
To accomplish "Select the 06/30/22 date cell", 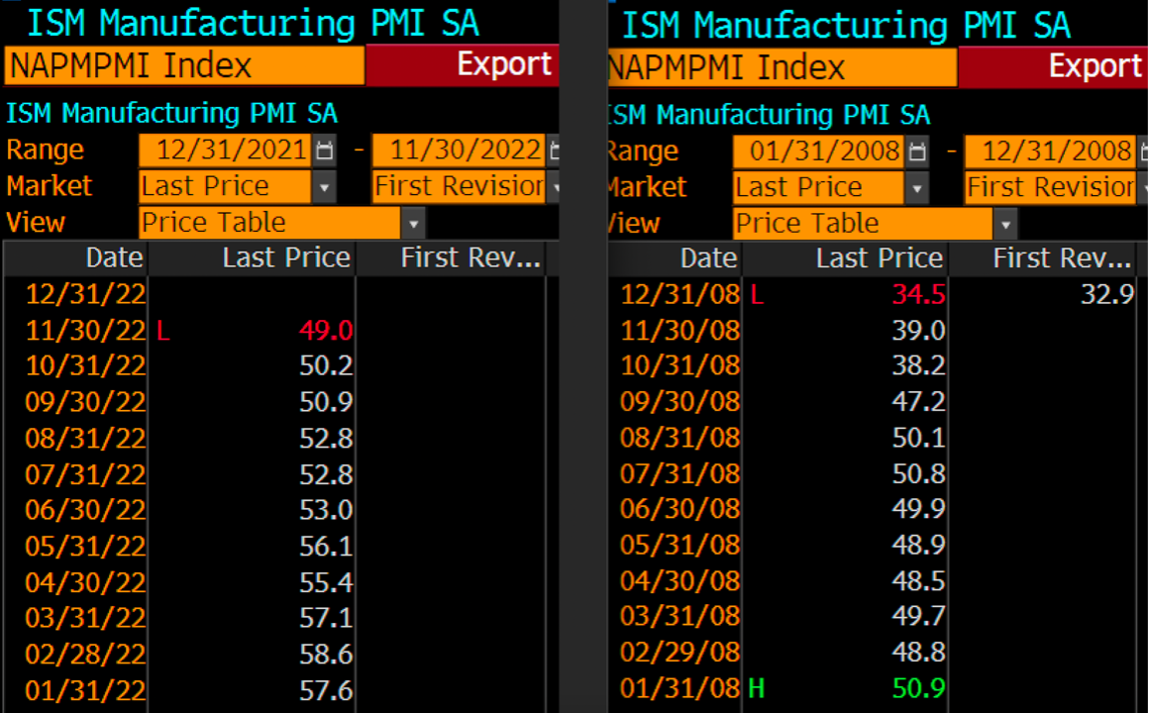I will coord(86,510).
